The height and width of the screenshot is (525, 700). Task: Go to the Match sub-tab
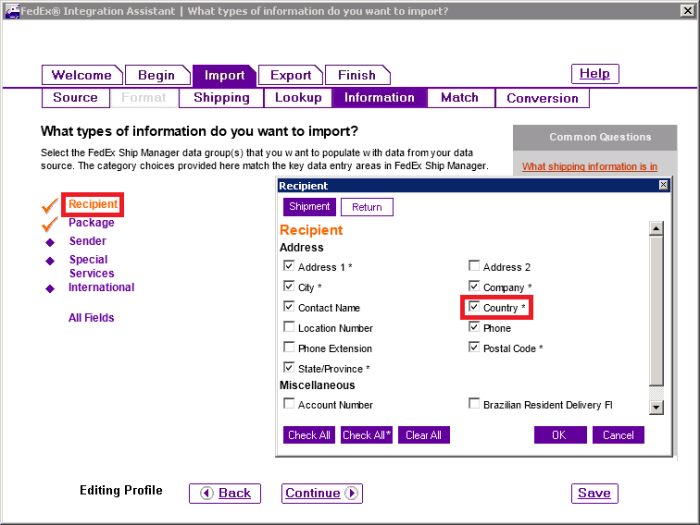pyautogui.click(x=460, y=98)
